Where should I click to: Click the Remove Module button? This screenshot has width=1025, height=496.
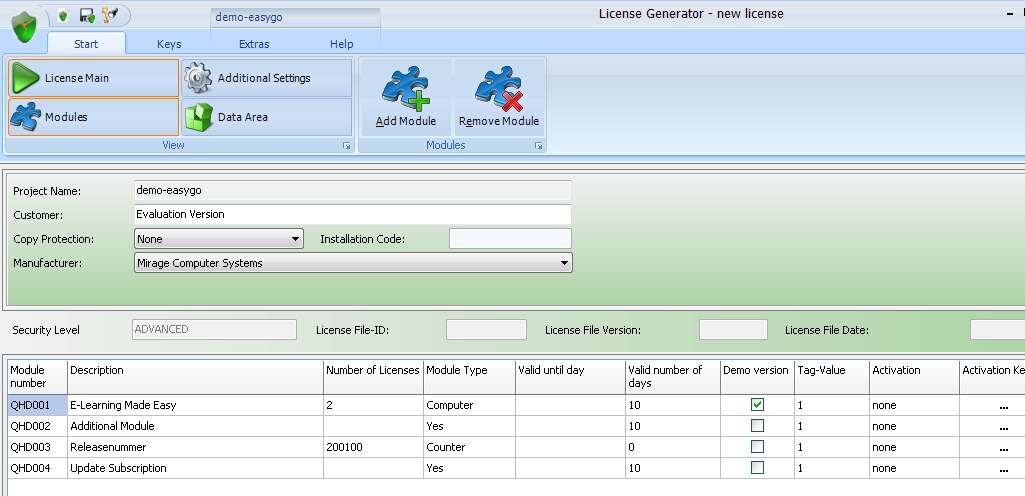[499, 97]
